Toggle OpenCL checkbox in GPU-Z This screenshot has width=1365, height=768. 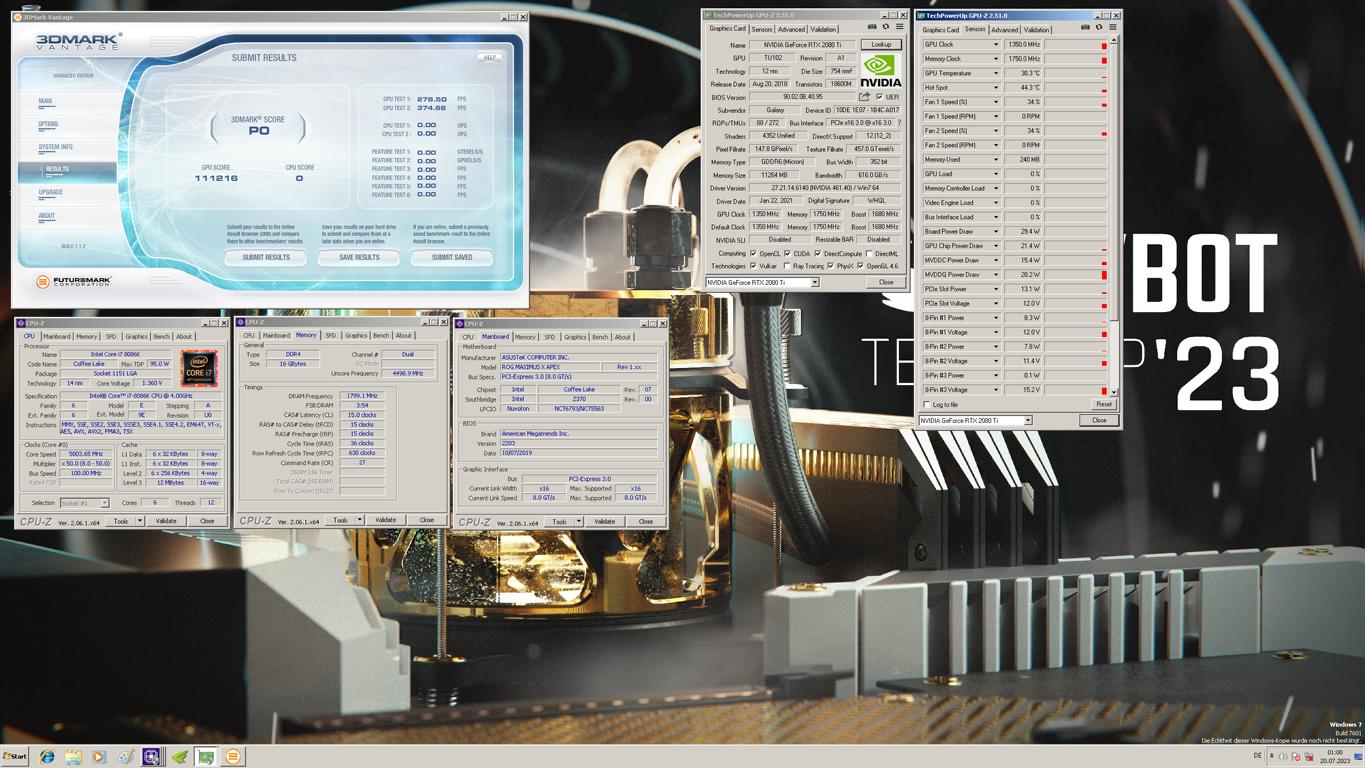click(753, 253)
